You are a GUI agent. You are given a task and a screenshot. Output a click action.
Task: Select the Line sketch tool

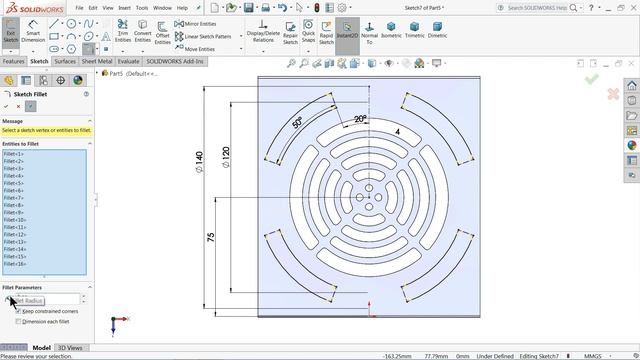click(x=53, y=24)
